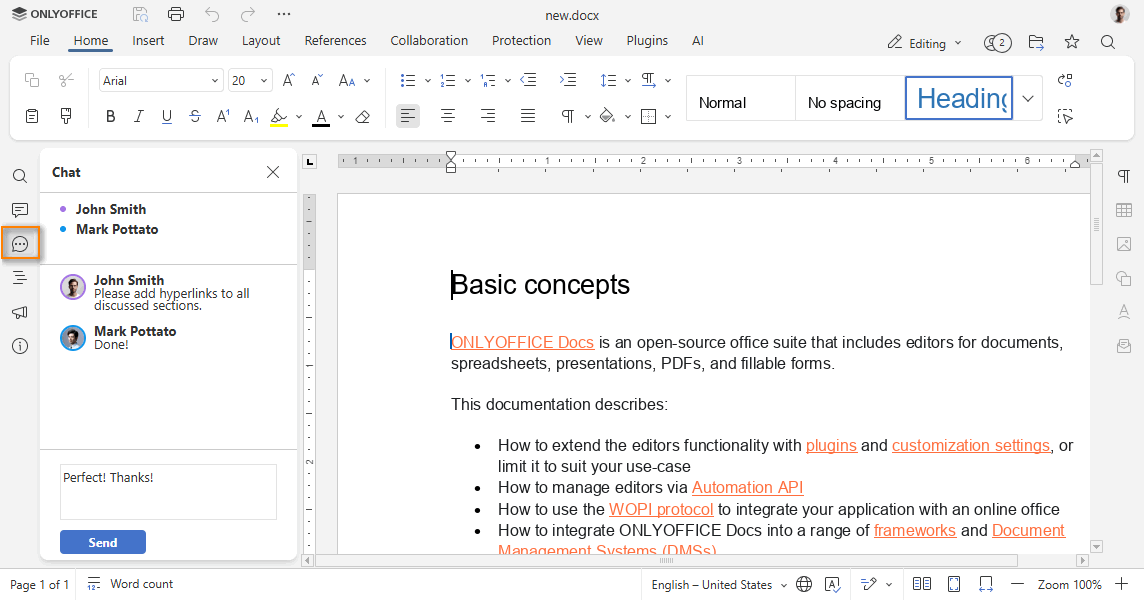The width and height of the screenshot is (1144, 600).
Task: Open the Editing mode dropdown
Action: (x=925, y=43)
